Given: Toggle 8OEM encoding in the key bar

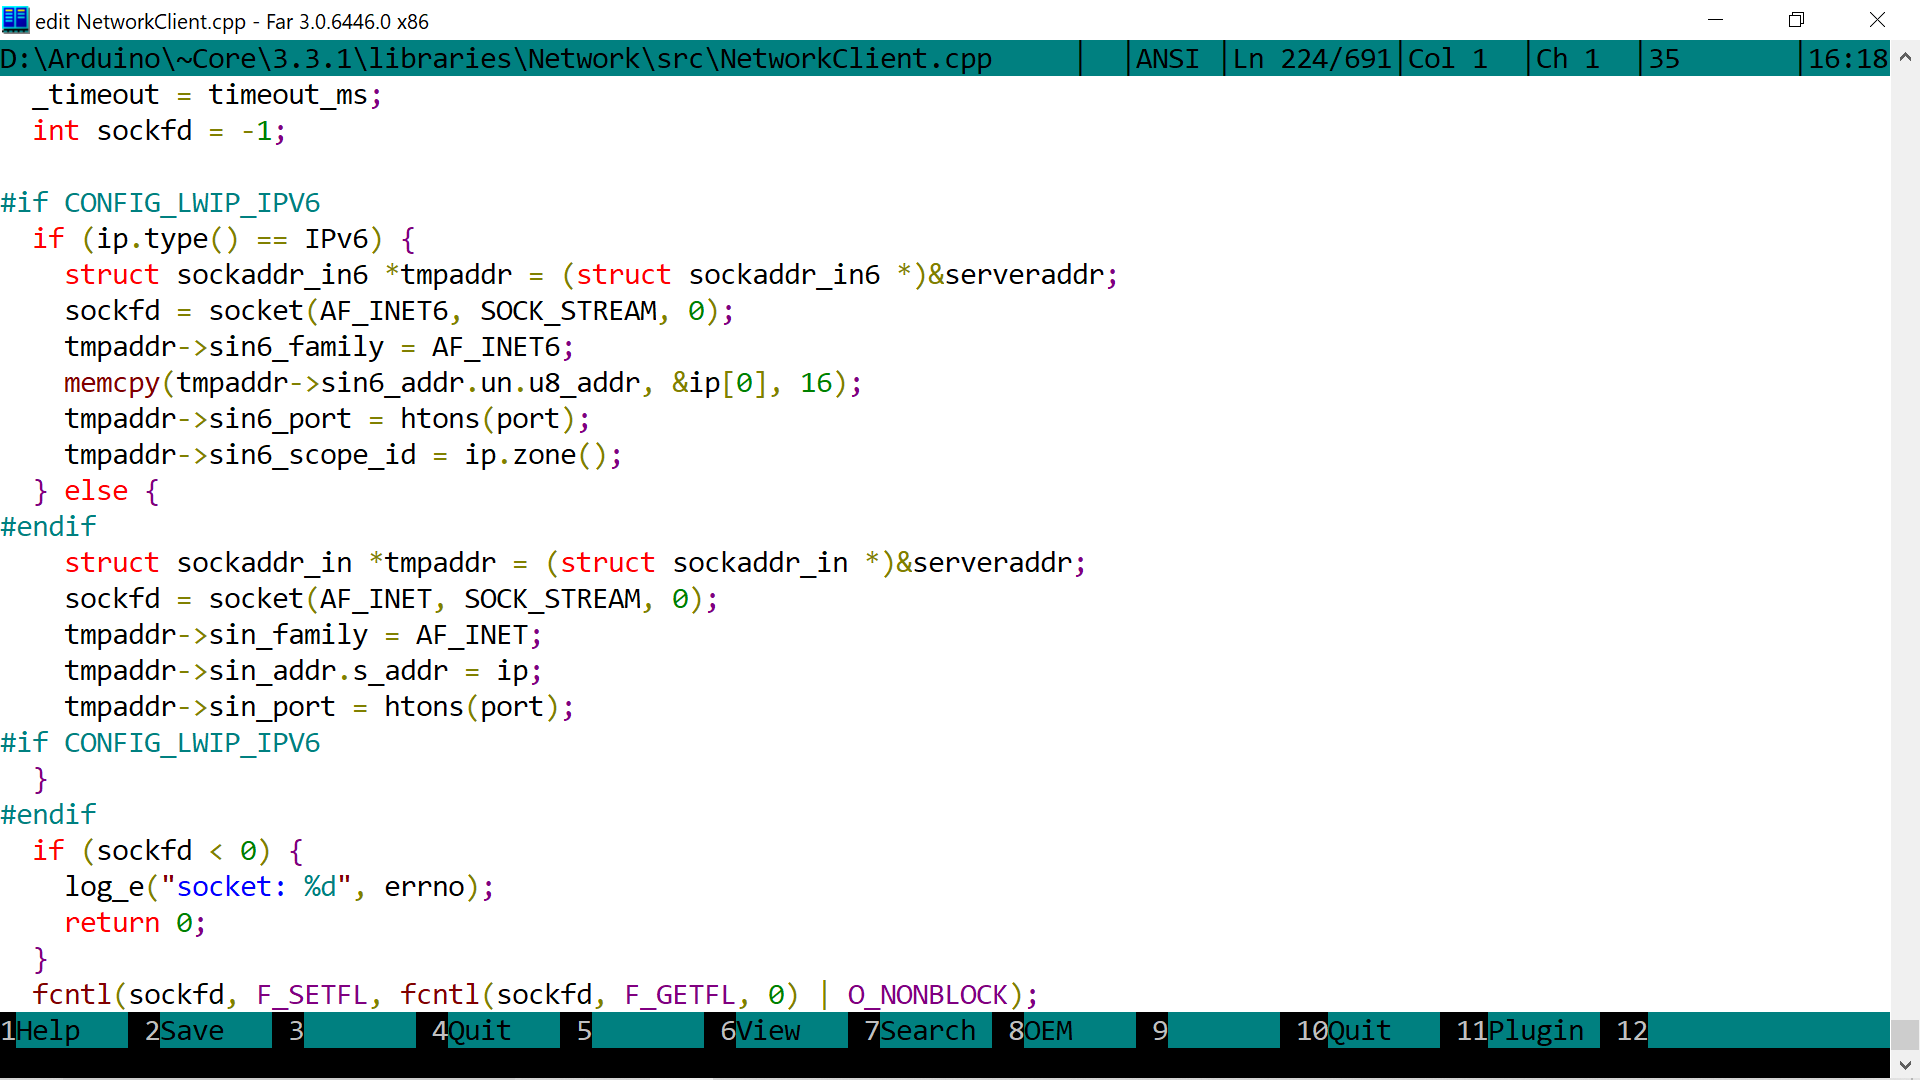Looking at the screenshot, I should 1046,1030.
